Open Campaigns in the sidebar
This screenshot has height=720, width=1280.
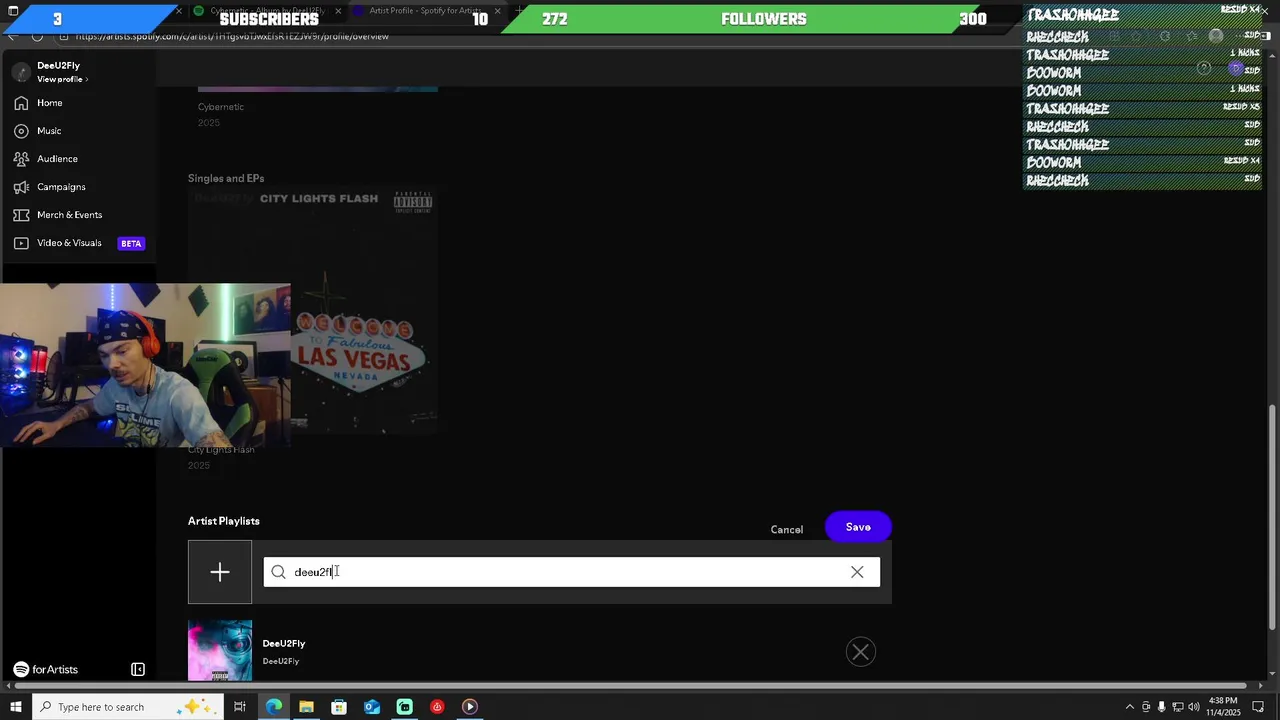point(61,187)
